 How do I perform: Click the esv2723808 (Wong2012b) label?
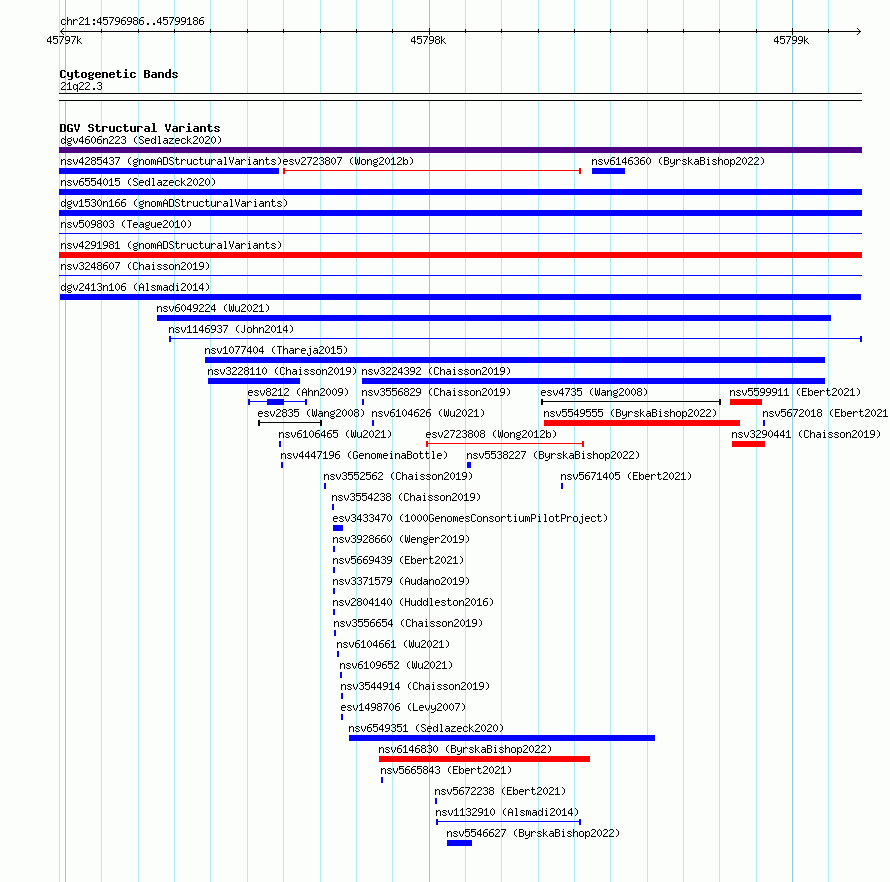pyautogui.click(x=491, y=434)
